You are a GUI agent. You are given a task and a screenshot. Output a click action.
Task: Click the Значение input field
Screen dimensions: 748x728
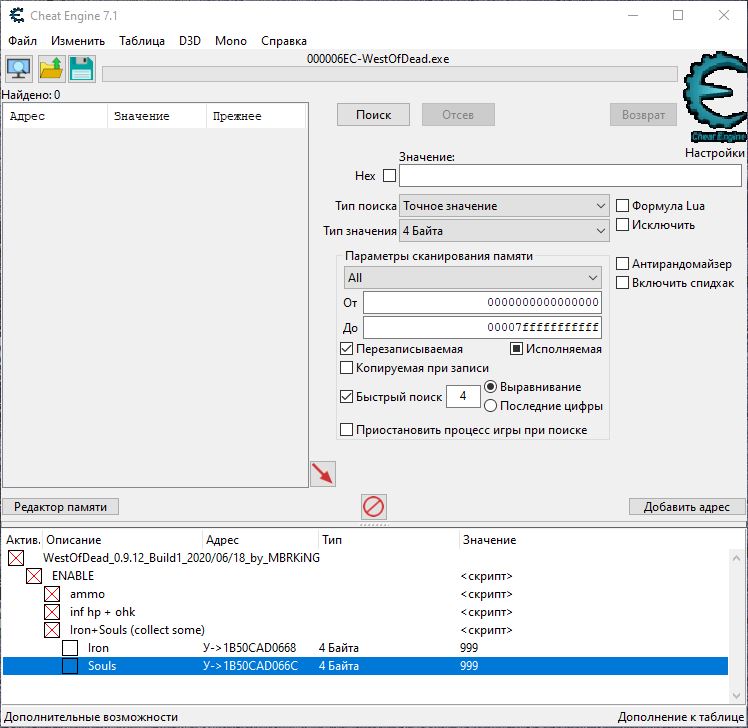pyautogui.click(x=570, y=176)
